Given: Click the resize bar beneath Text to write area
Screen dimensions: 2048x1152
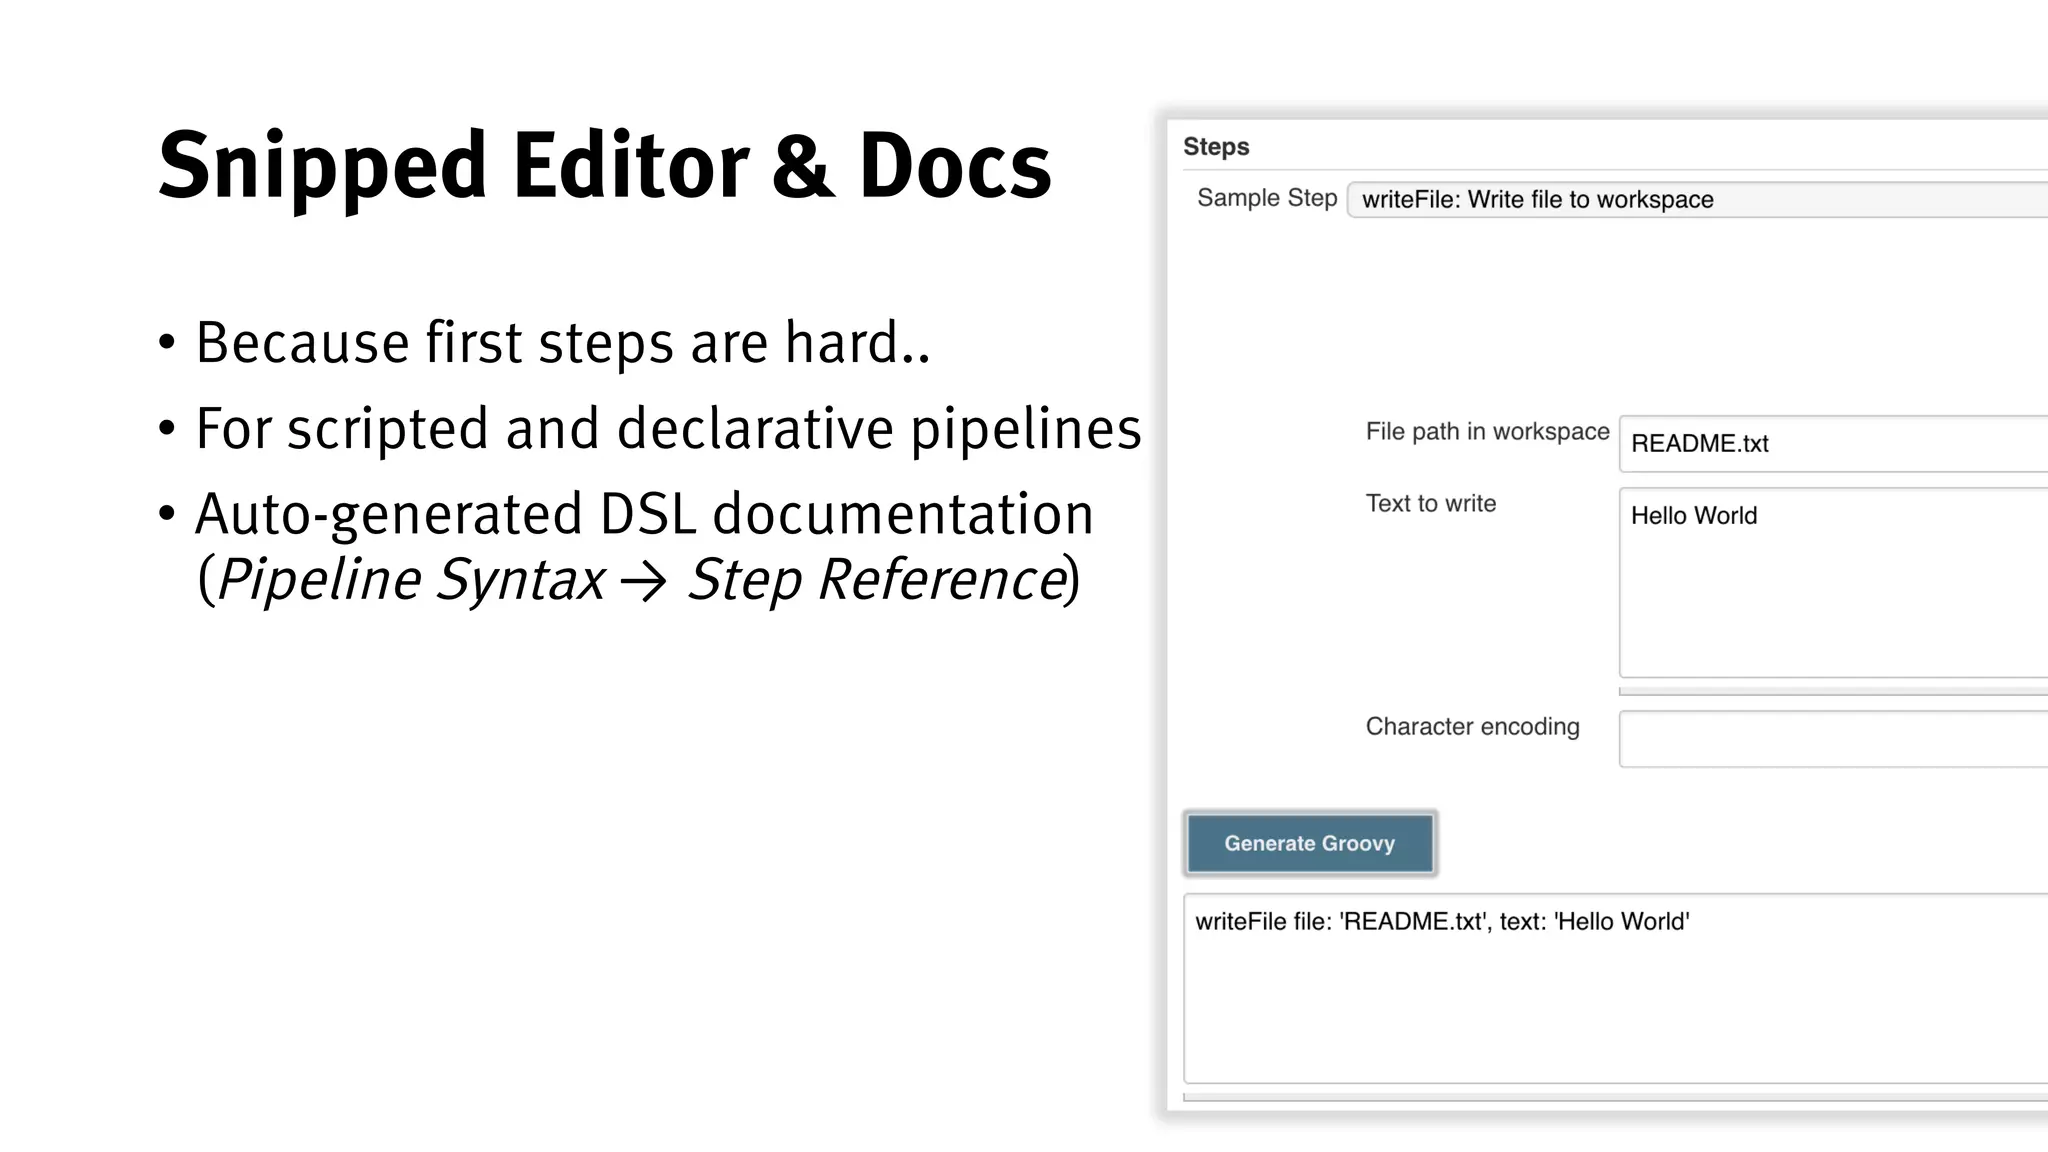Looking at the screenshot, I should pos(1834,691).
